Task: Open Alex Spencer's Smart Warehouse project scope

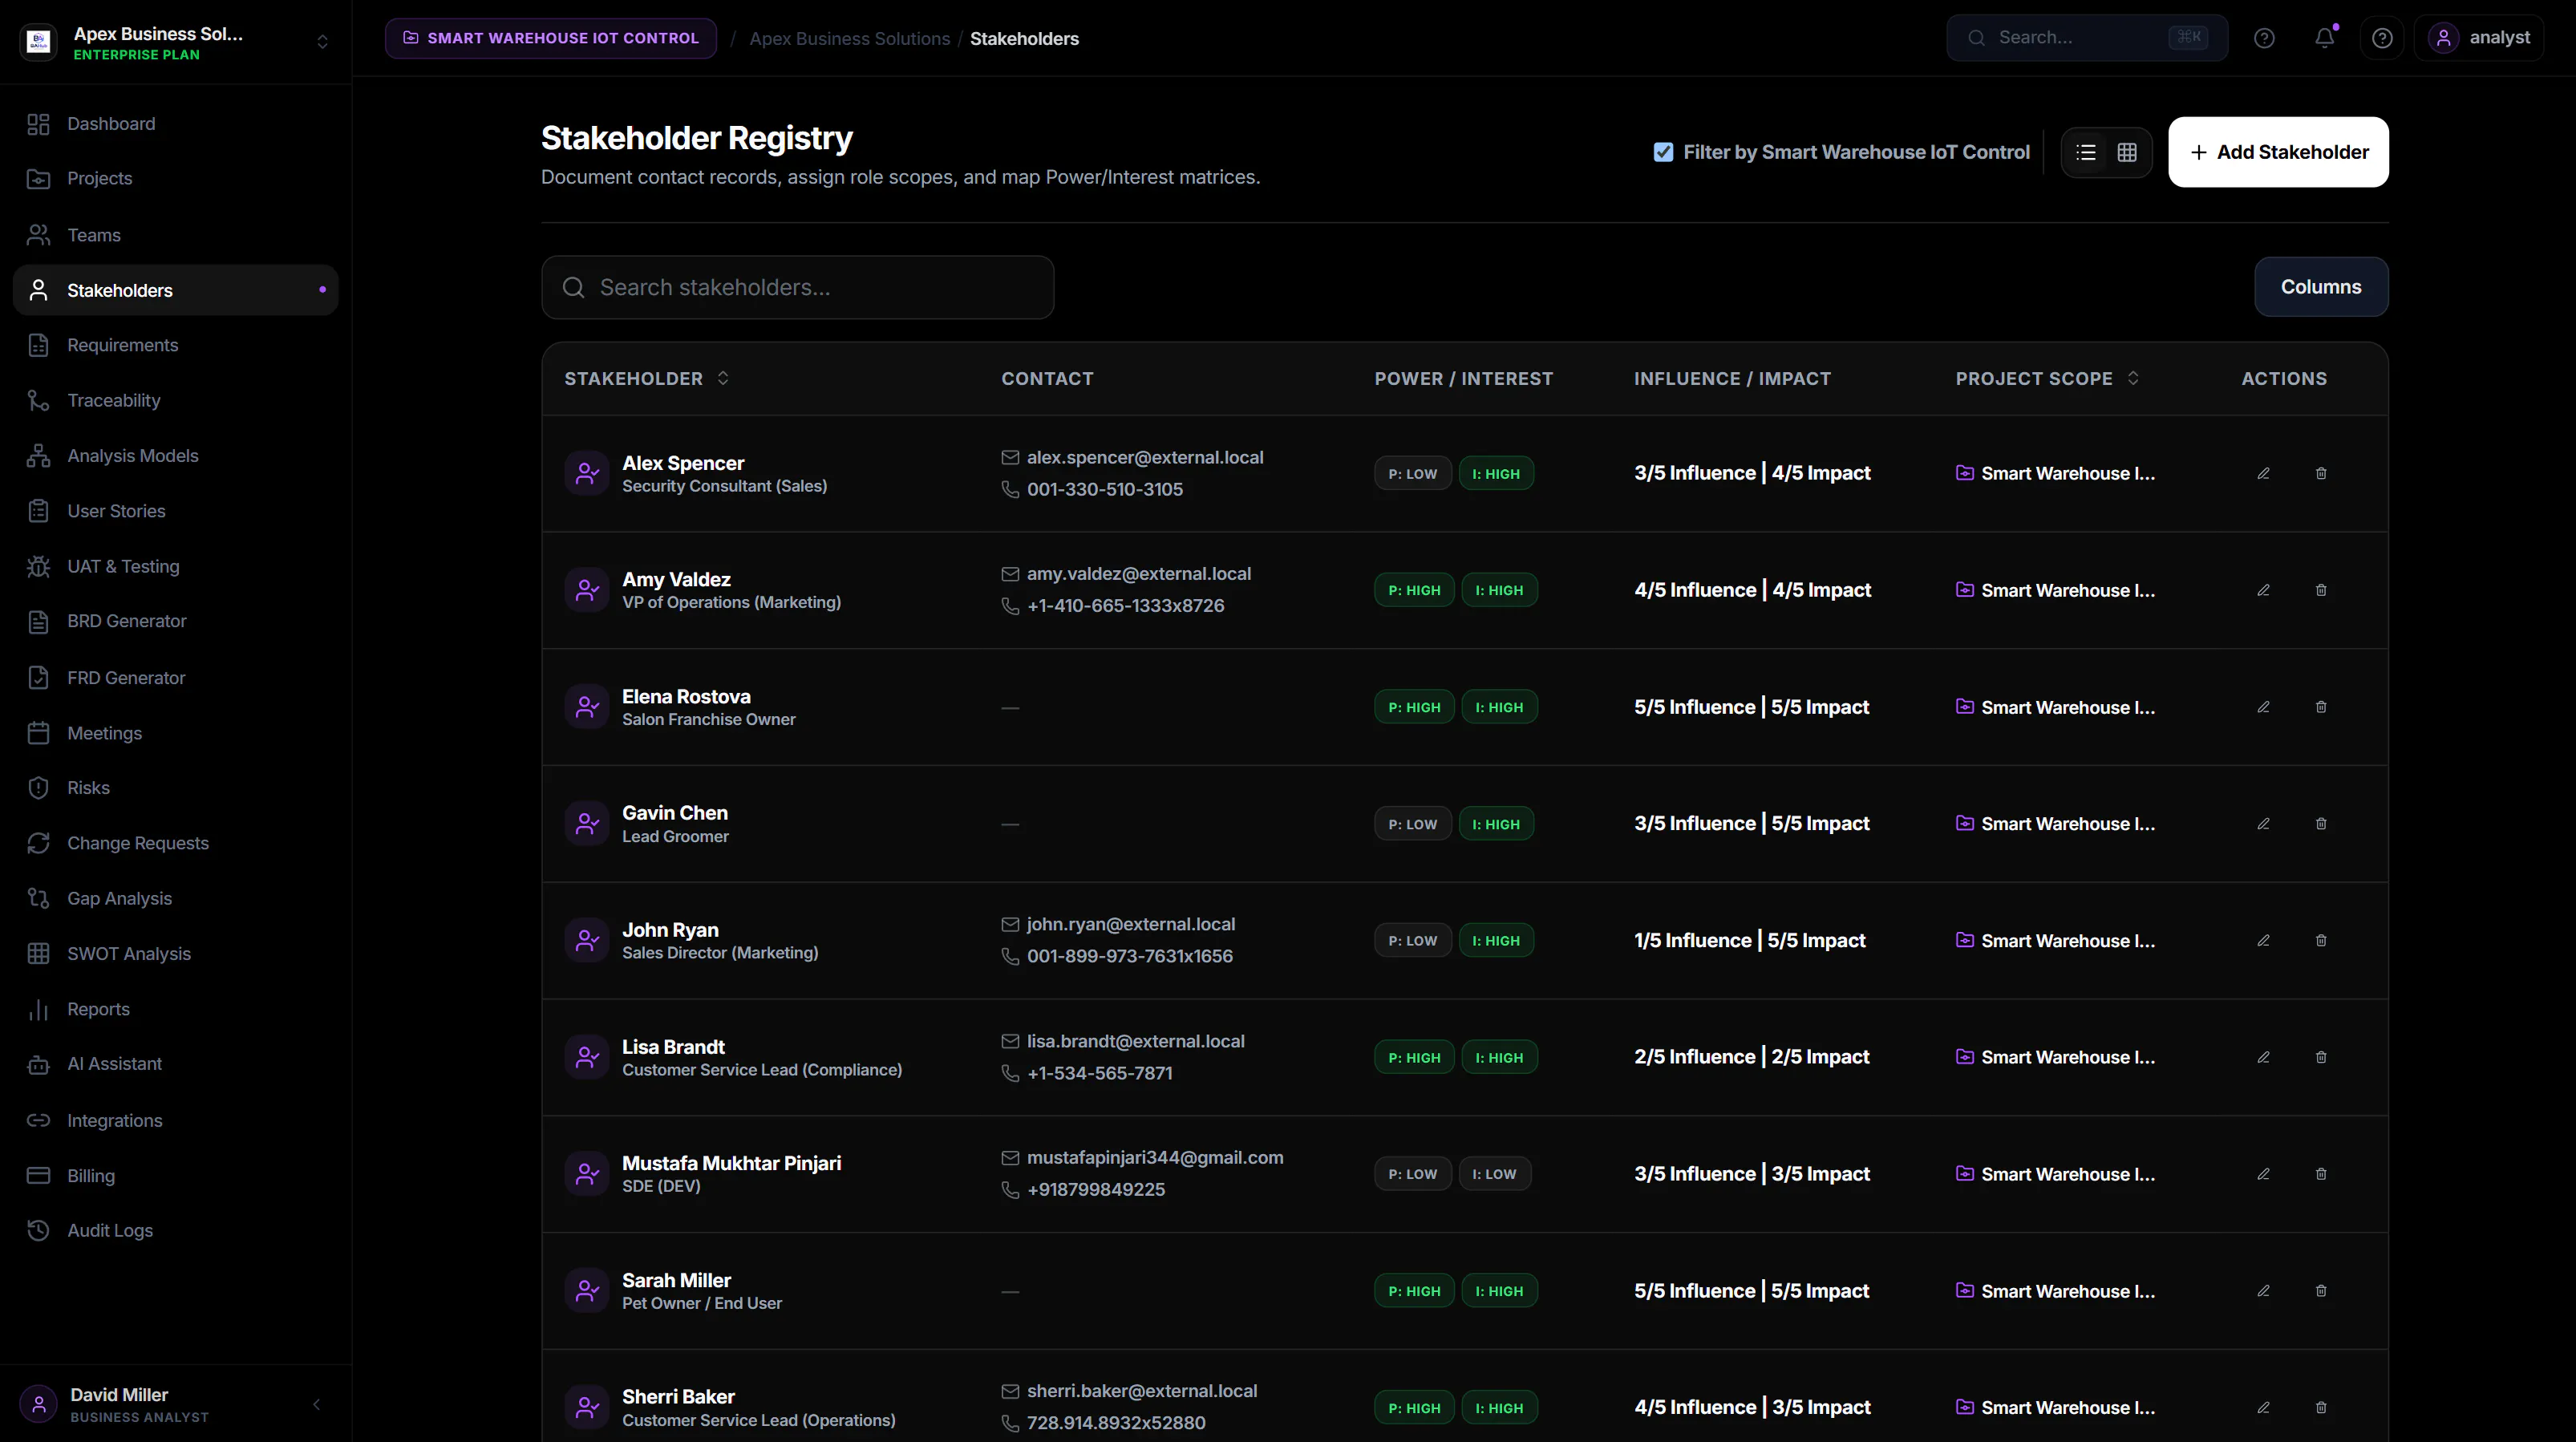Action: click(x=2055, y=473)
